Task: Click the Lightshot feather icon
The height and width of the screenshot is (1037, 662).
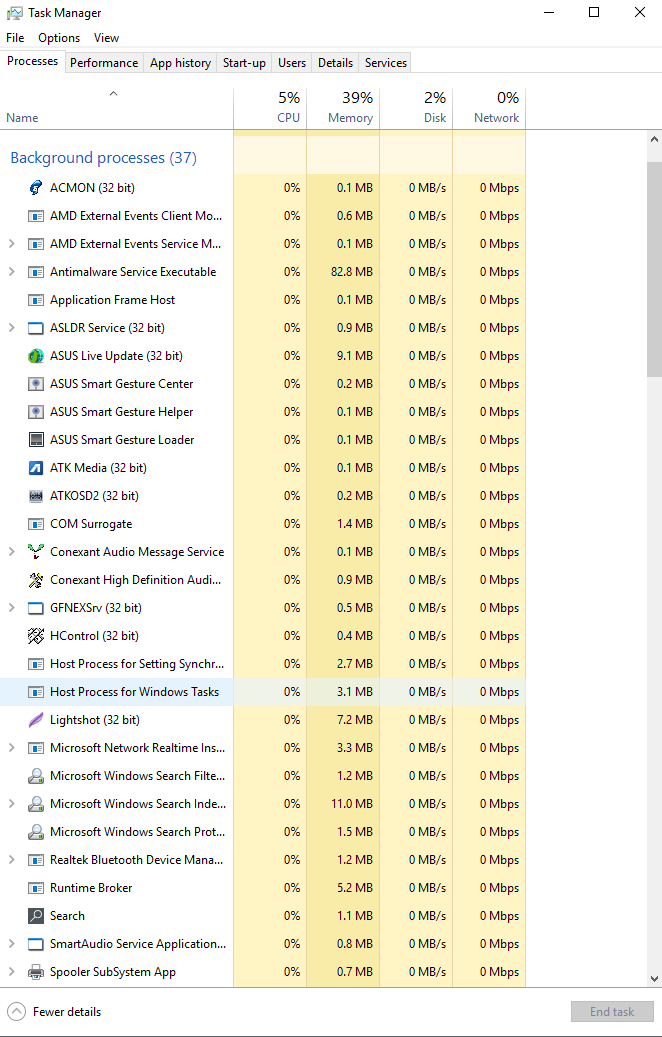Action: click(x=36, y=720)
